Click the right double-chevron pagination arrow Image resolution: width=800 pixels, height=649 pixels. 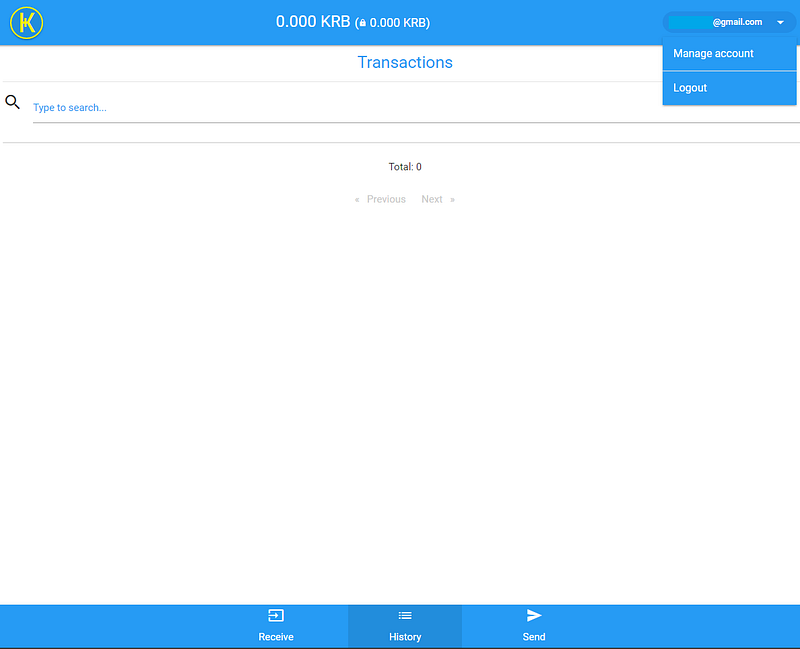click(x=452, y=199)
